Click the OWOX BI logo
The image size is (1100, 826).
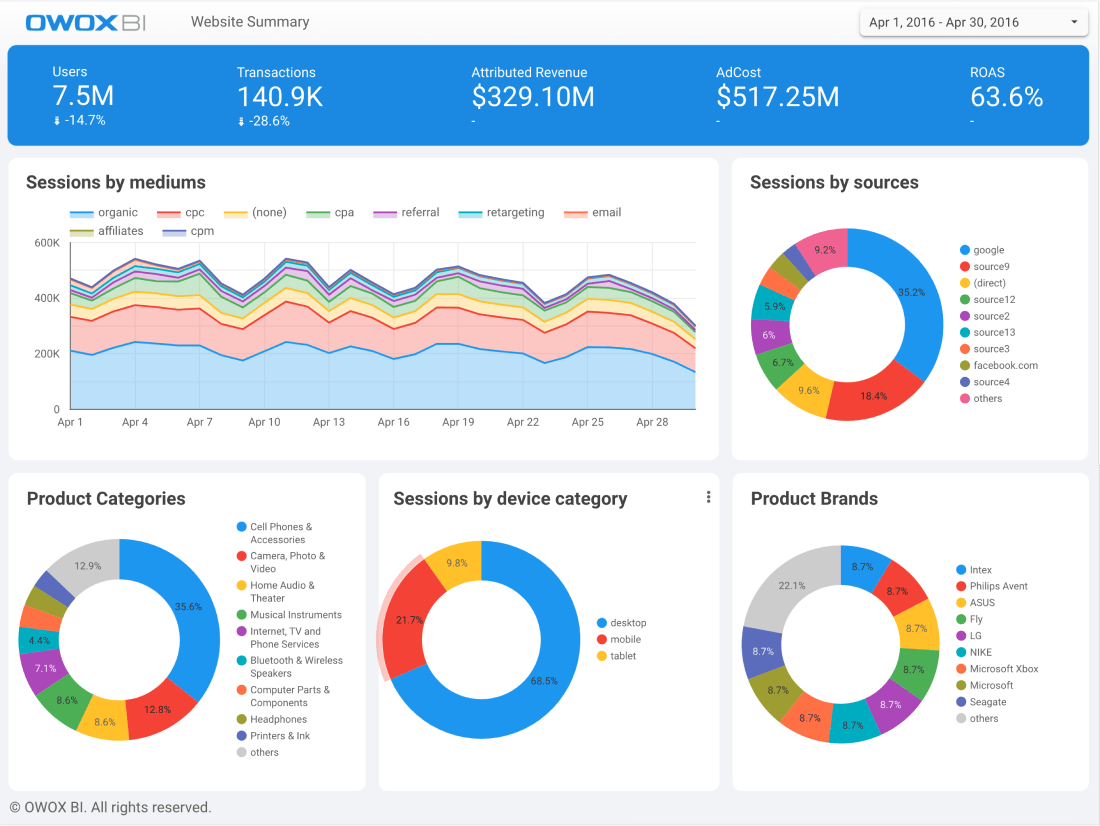coord(86,22)
